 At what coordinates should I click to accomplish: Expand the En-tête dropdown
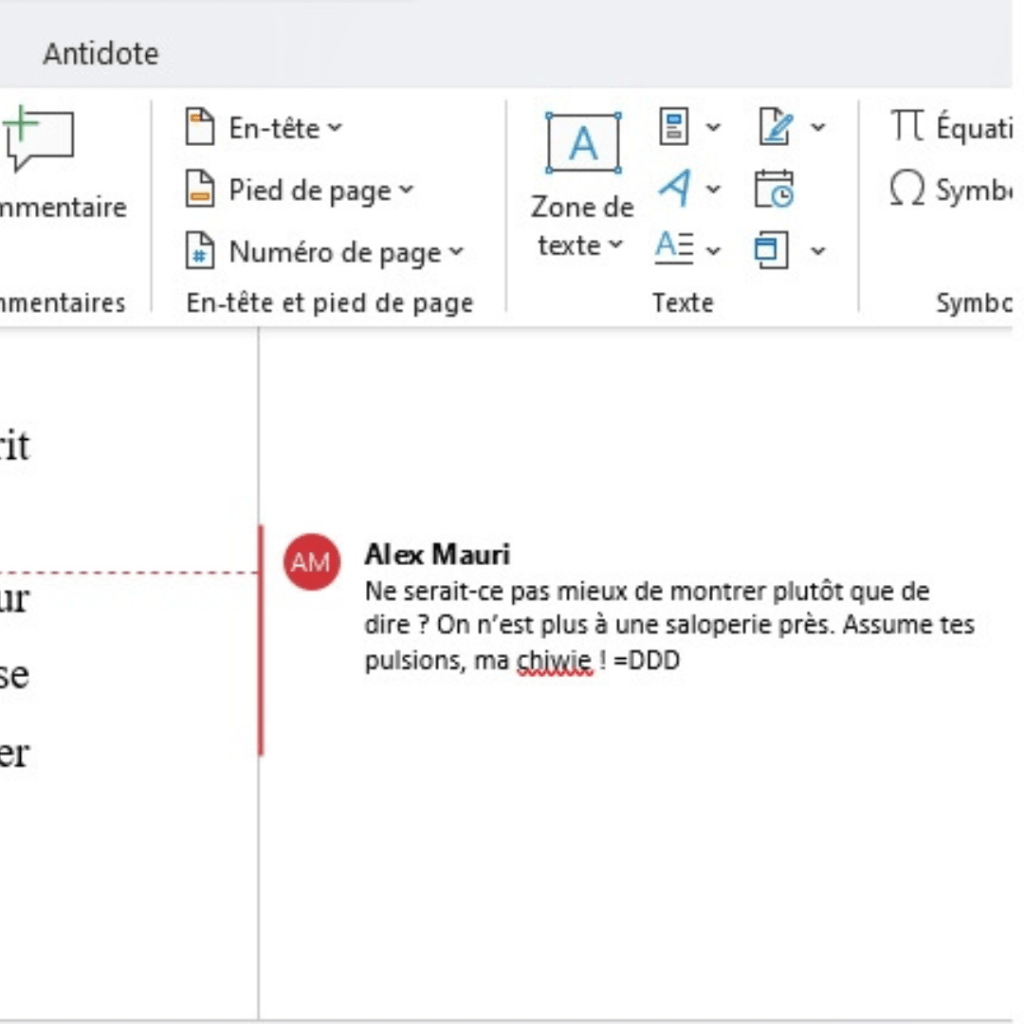tap(335, 128)
